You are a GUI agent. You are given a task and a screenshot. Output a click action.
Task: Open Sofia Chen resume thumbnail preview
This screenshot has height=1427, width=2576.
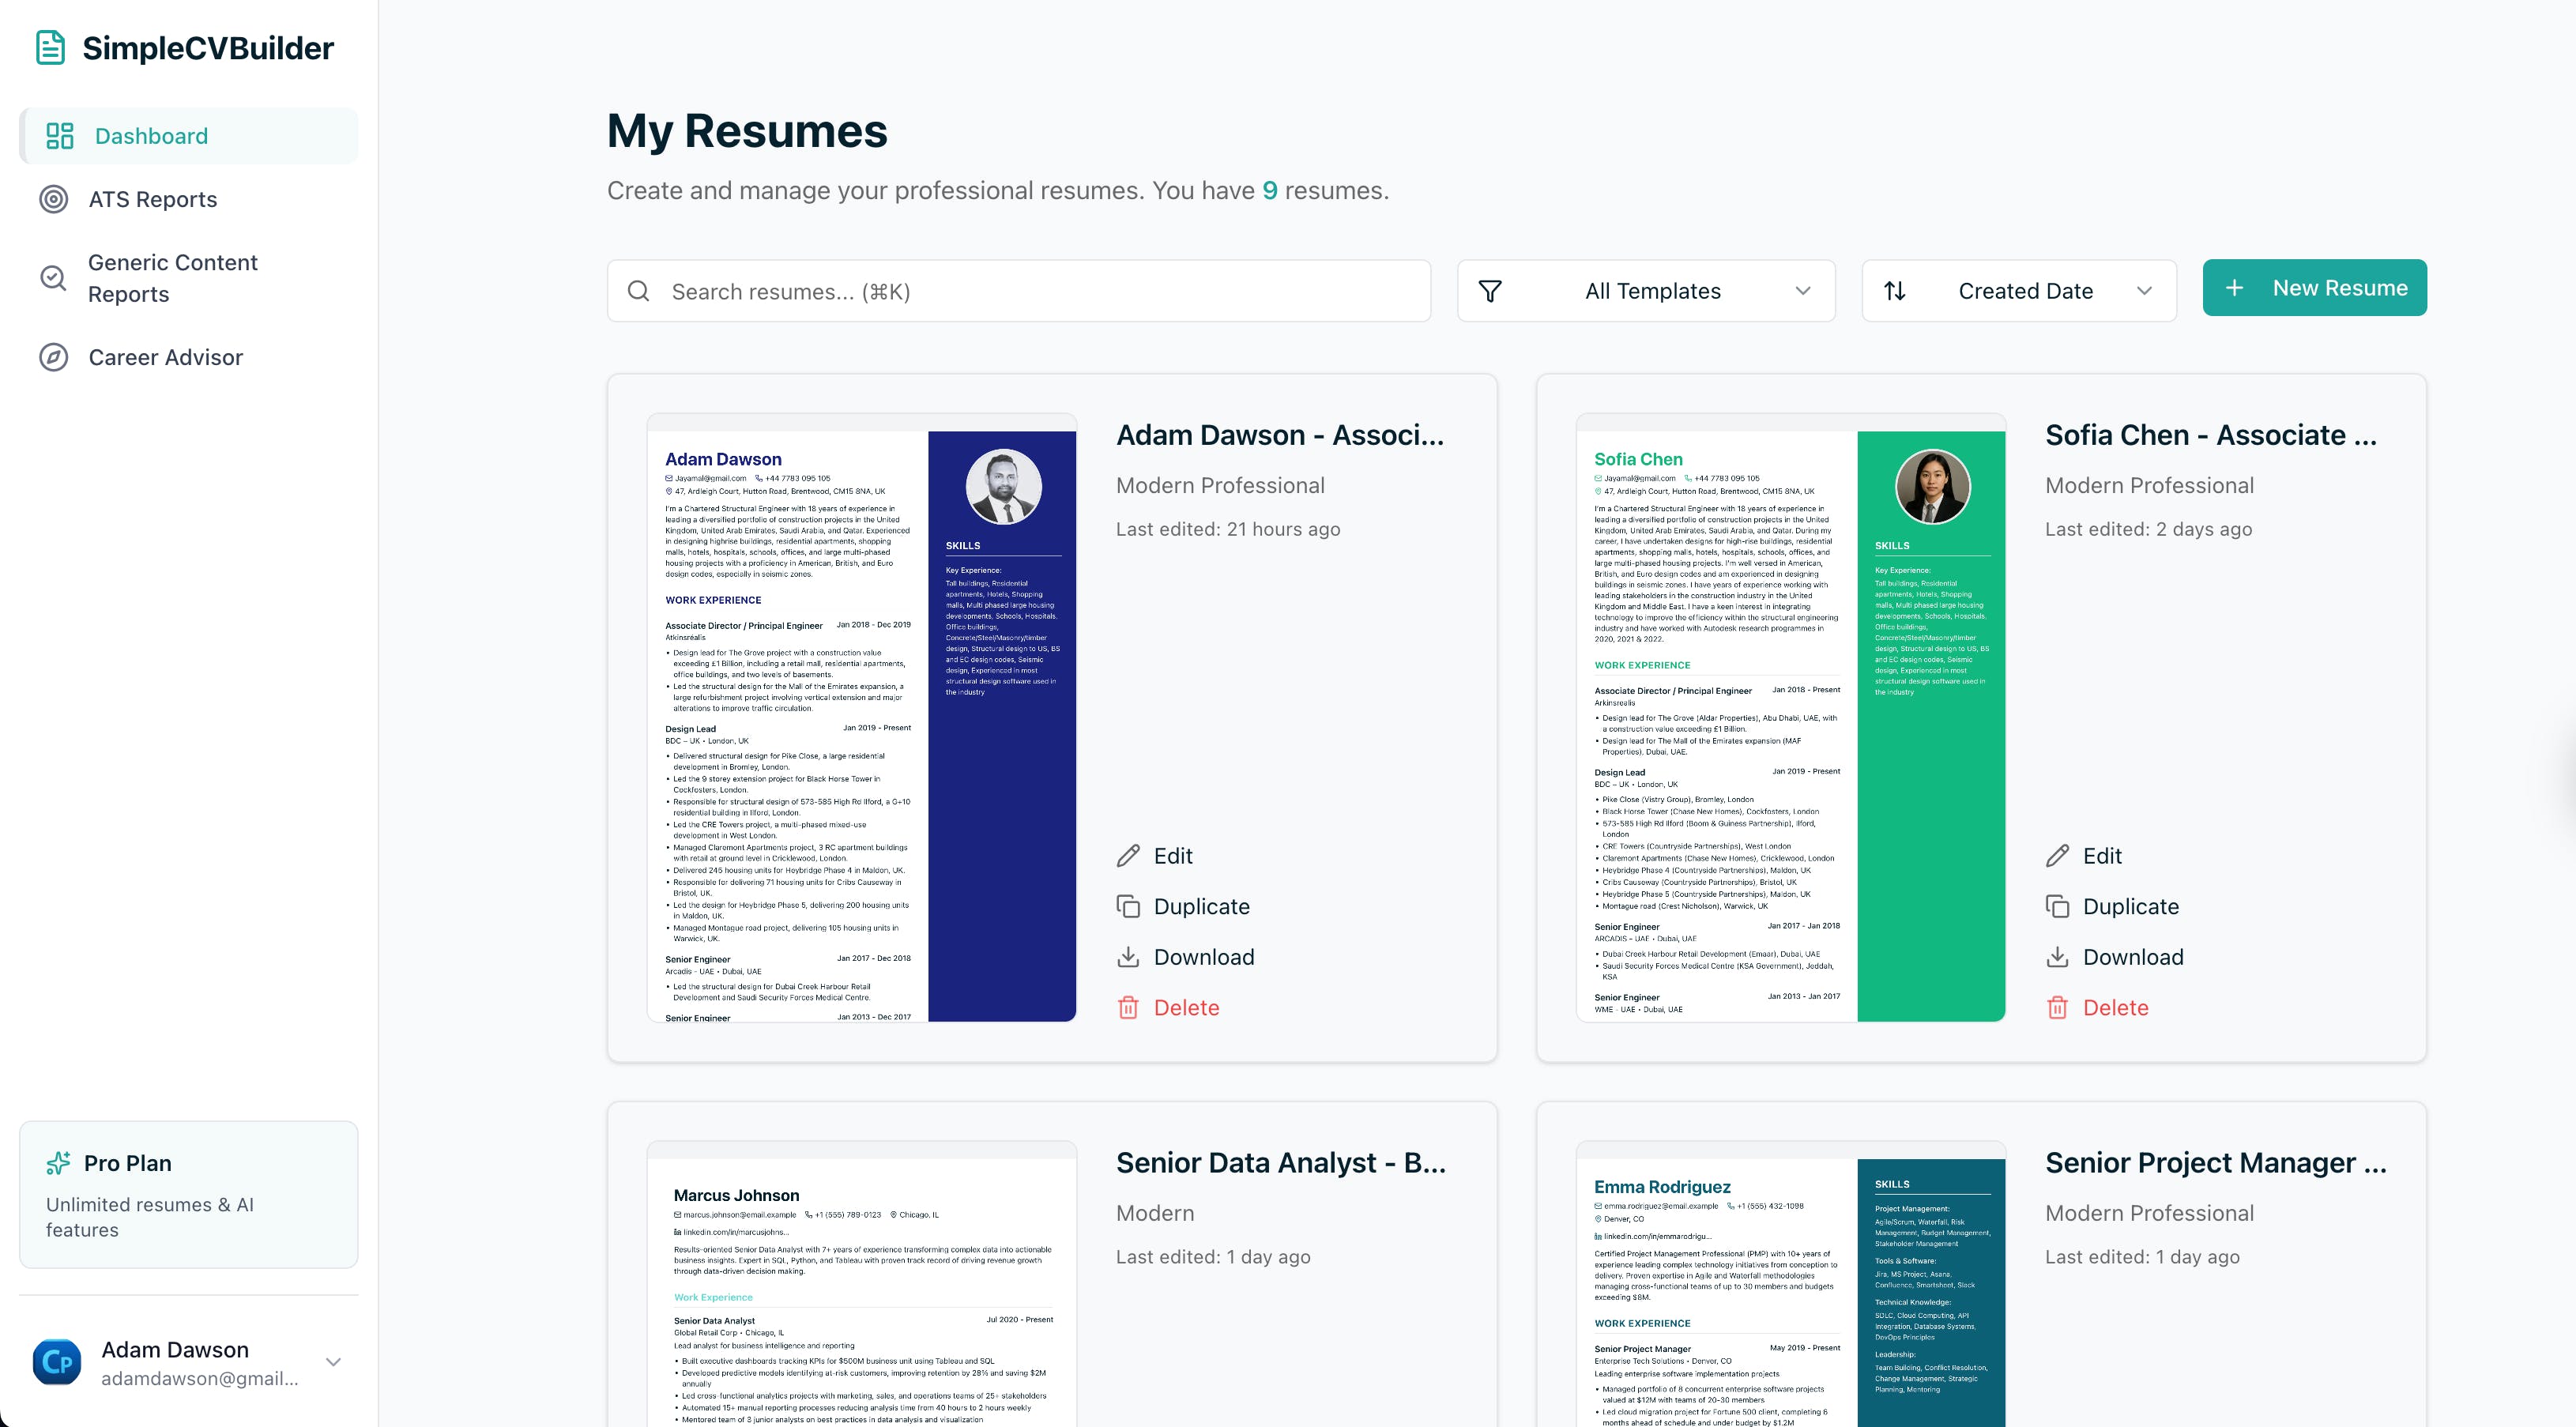1790,718
